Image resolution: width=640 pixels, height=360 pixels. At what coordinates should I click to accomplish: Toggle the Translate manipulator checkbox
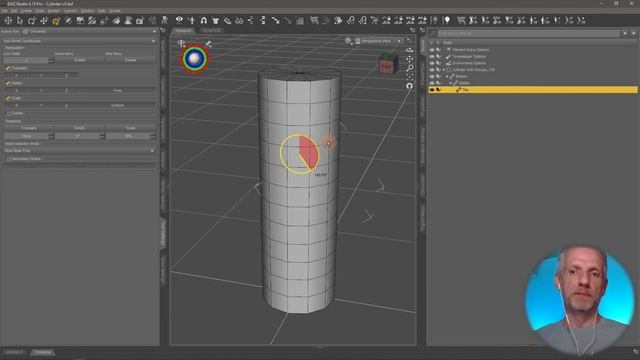(8, 68)
